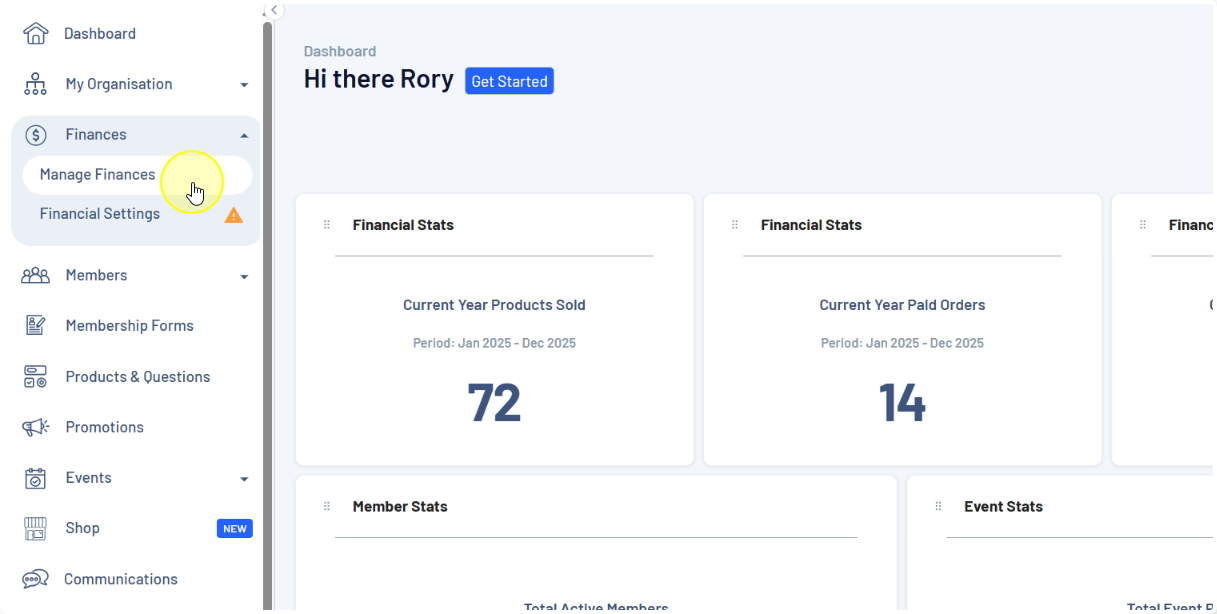This screenshot has width=1217, height=614.
Task: Click the Communications chat bubbles icon
Action: click(x=35, y=579)
